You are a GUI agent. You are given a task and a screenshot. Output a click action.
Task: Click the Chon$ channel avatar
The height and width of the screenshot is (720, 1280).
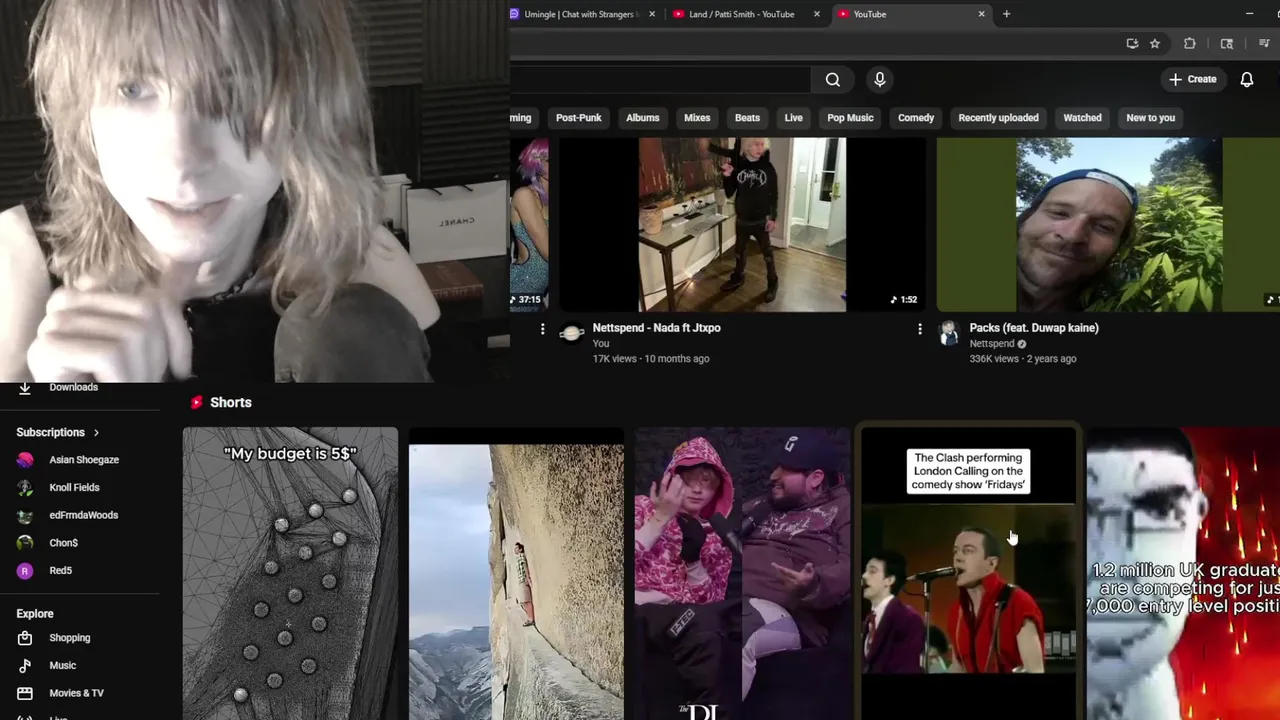(x=25, y=543)
